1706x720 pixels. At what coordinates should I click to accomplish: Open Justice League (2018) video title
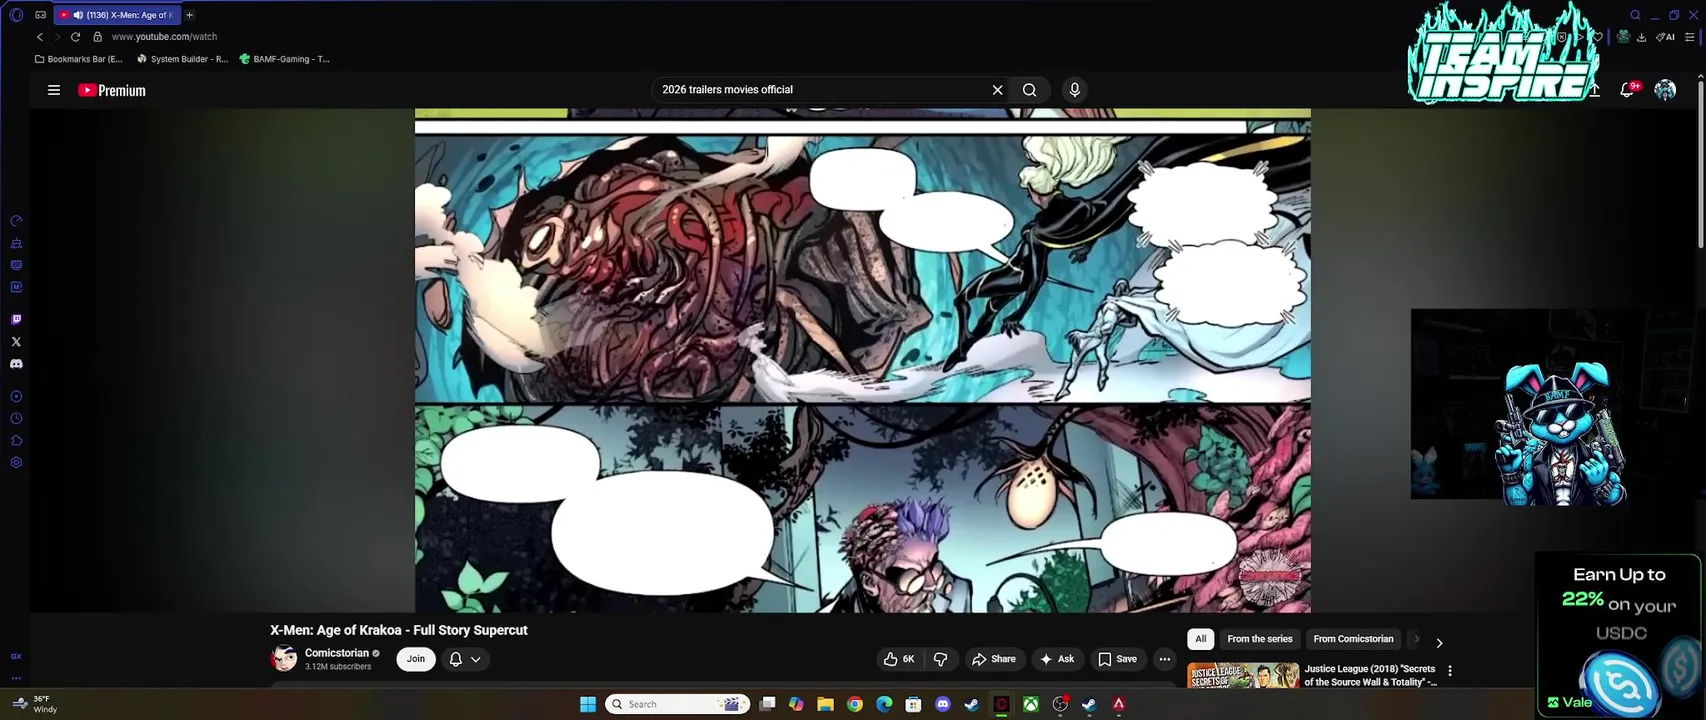point(1371,675)
